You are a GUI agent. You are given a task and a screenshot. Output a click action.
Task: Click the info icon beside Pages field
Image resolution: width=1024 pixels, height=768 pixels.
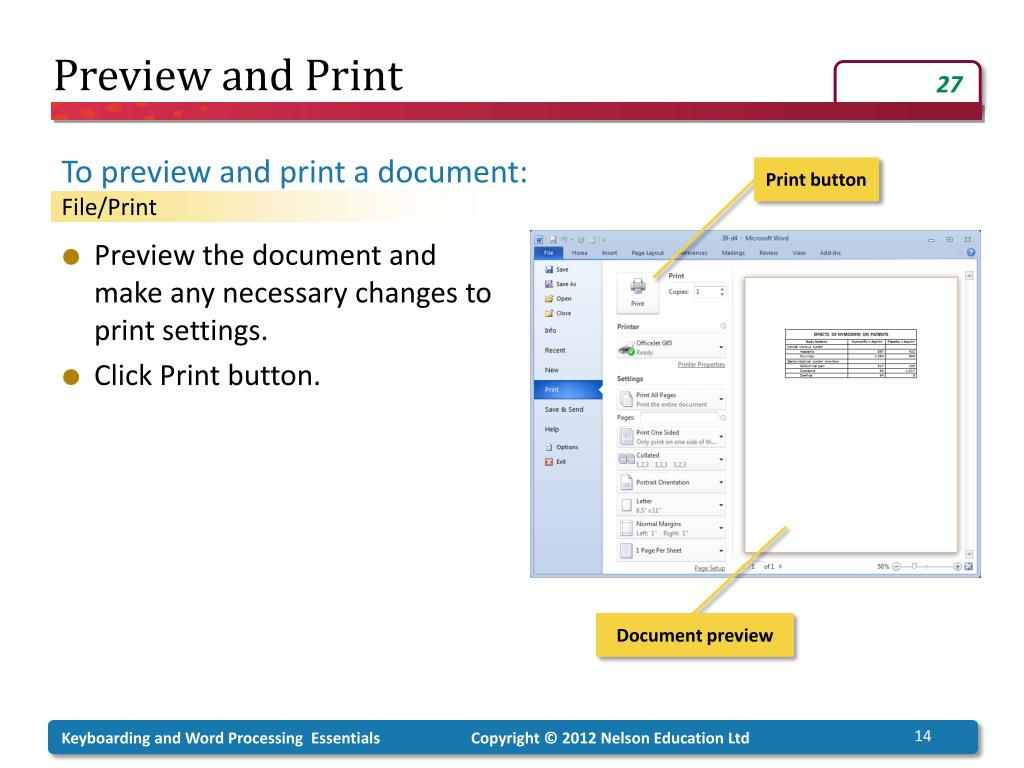(x=723, y=417)
